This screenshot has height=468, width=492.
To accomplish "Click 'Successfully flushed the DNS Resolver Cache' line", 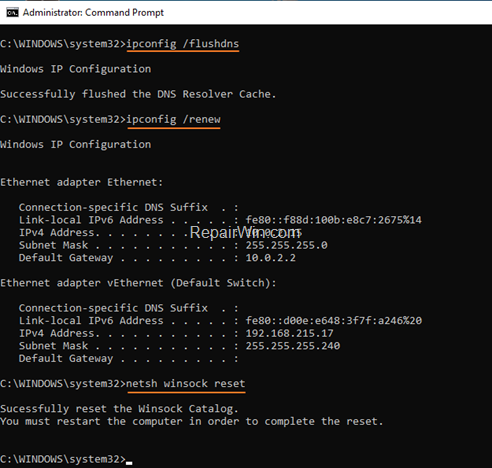I will 138,94.
